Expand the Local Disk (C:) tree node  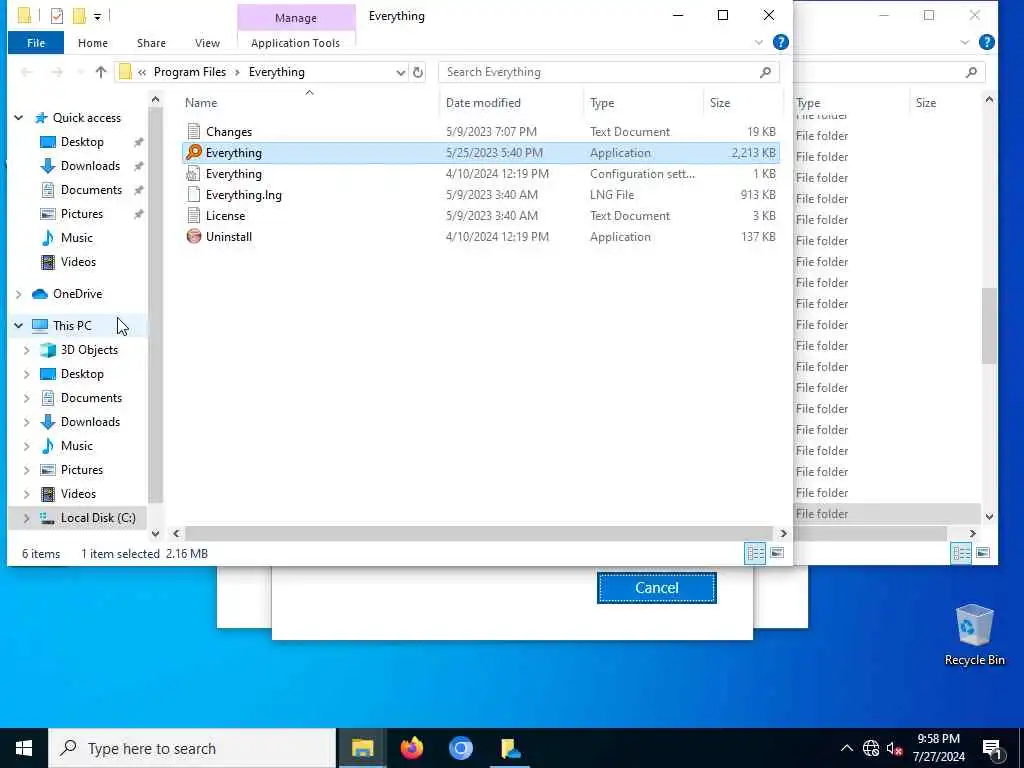click(26, 518)
